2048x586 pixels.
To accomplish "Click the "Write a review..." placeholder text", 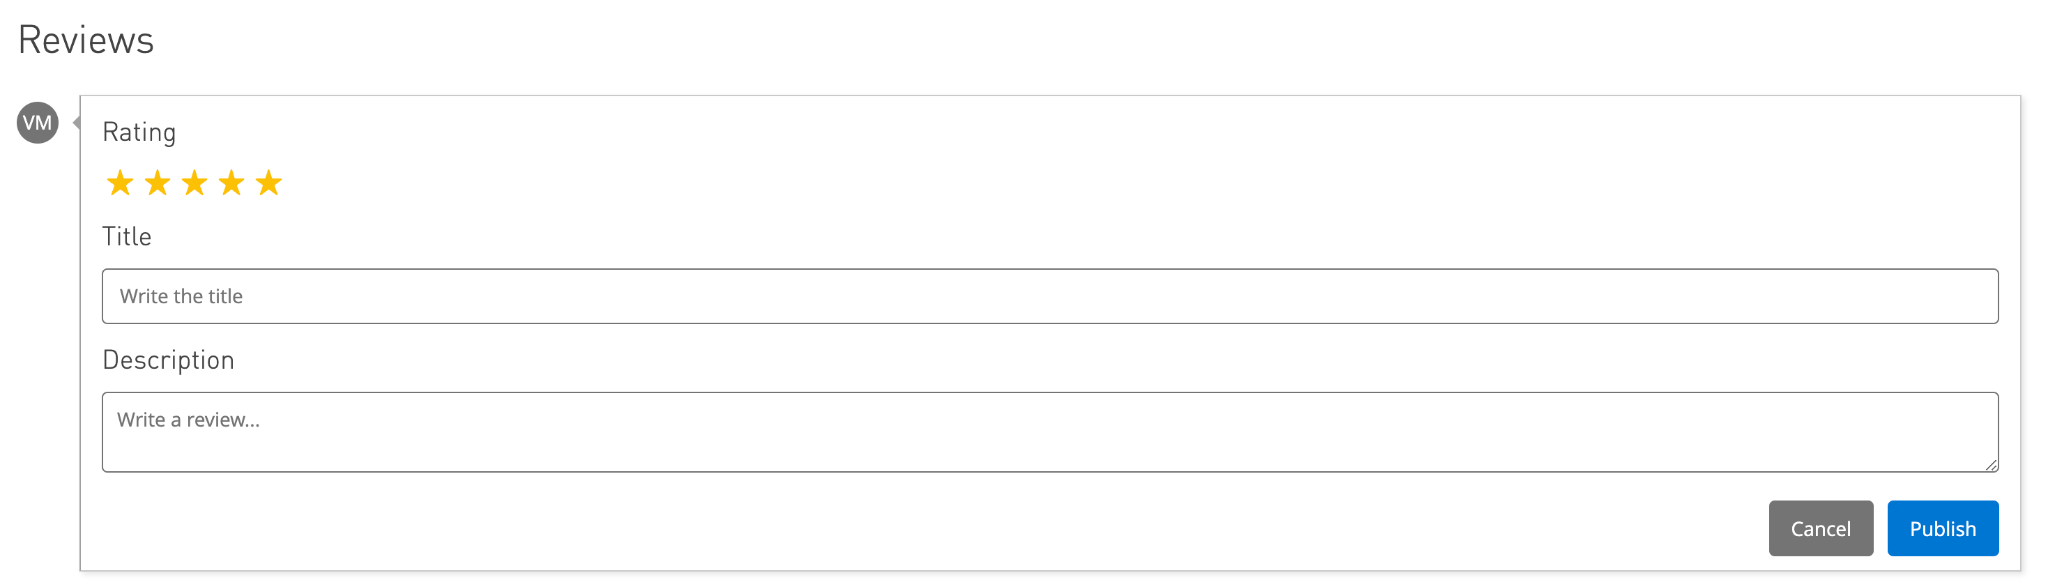I will click(188, 420).
